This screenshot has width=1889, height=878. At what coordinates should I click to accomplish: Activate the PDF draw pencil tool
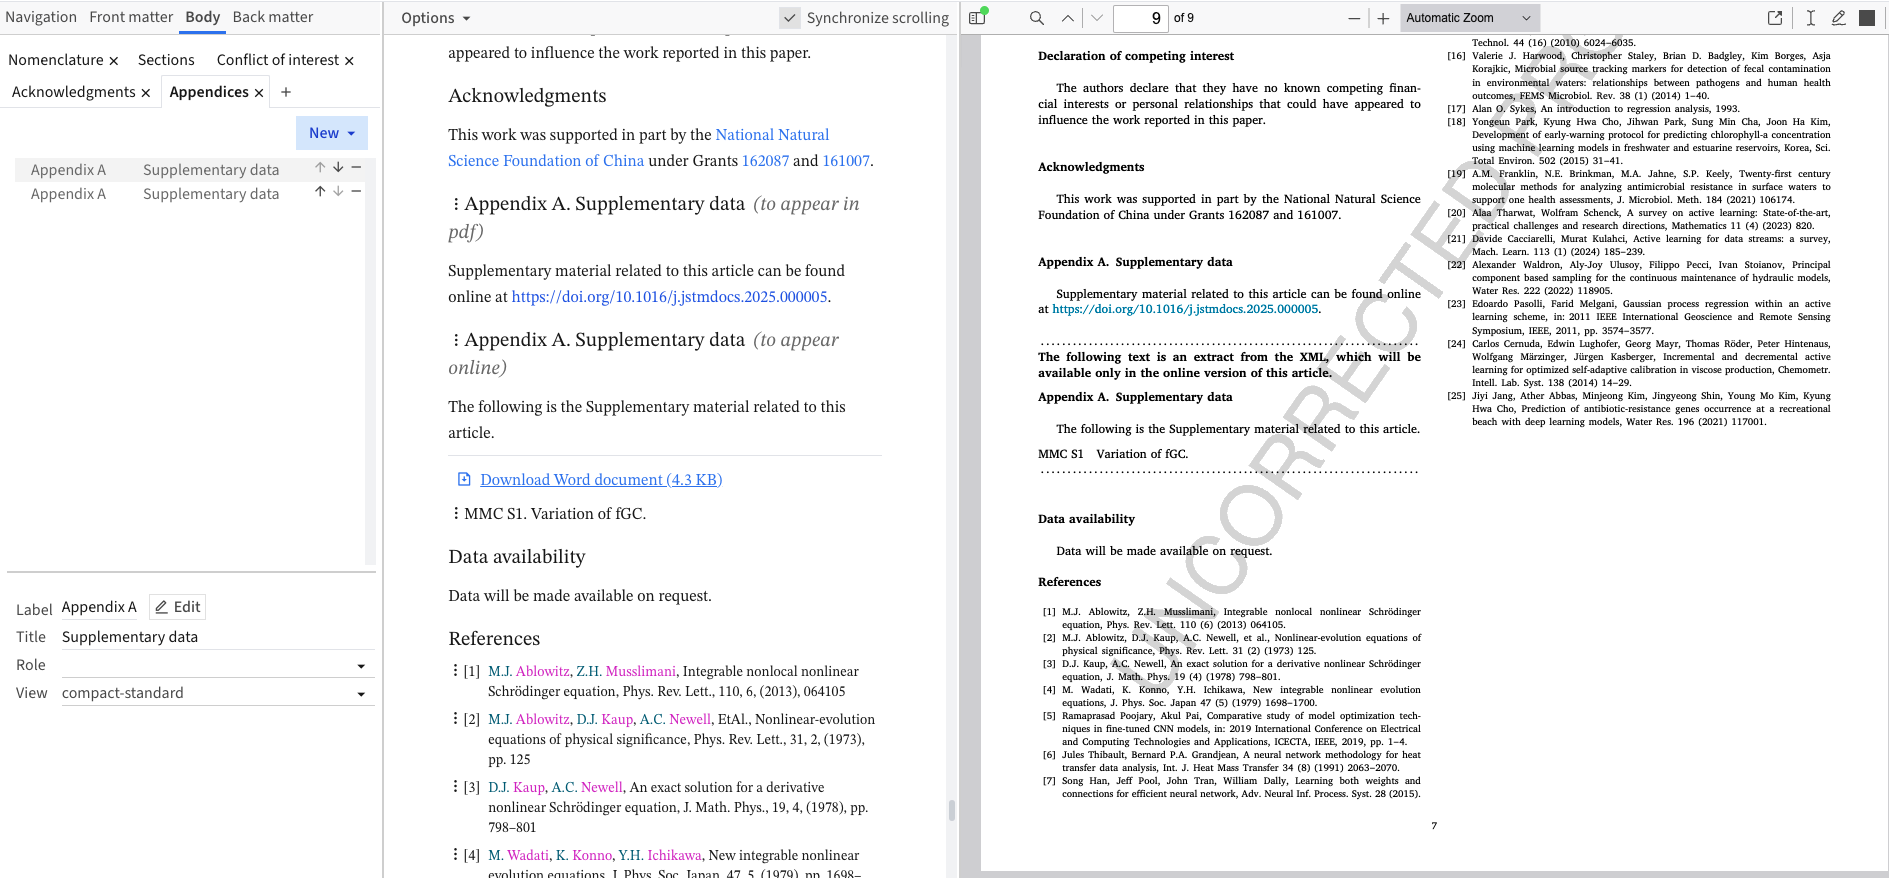[x=1838, y=18]
